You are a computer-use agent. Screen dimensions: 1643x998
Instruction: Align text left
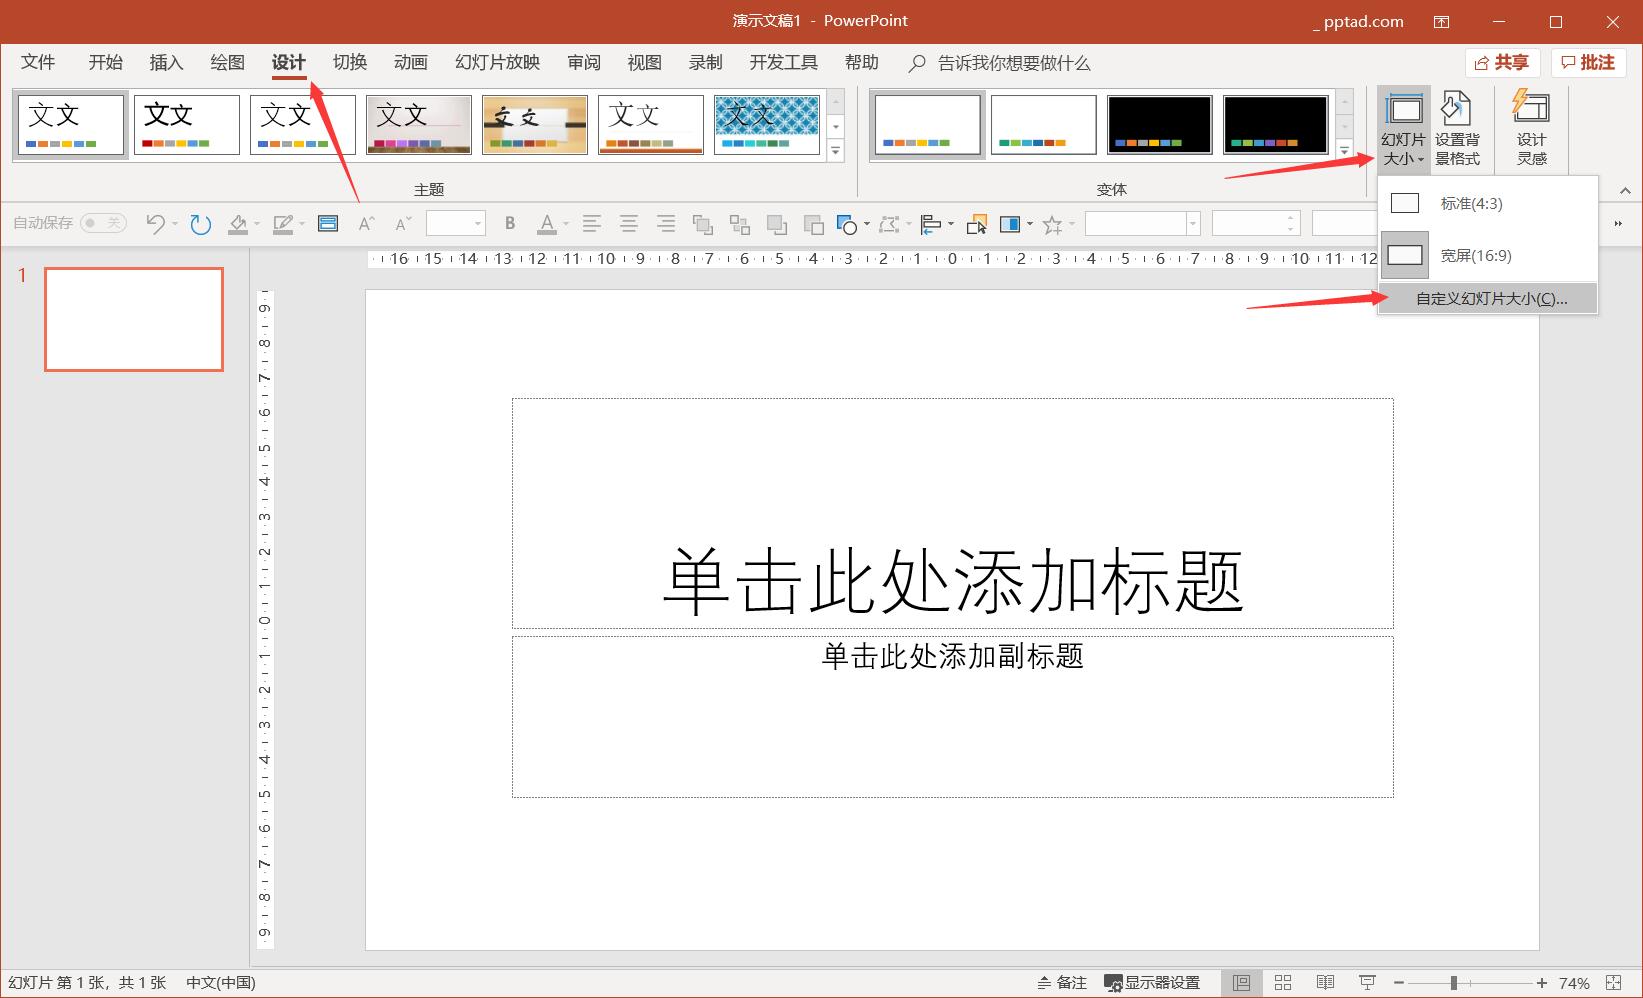point(592,224)
